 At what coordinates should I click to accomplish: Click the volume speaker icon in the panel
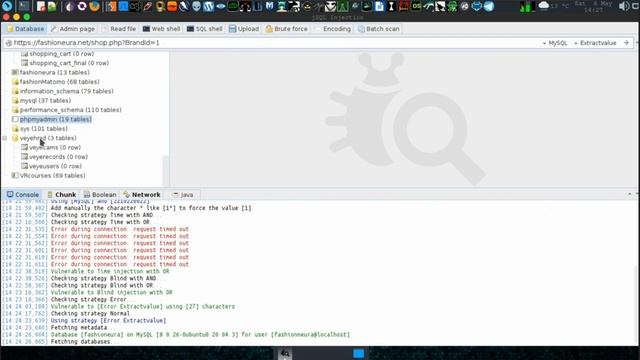coord(624,6)
